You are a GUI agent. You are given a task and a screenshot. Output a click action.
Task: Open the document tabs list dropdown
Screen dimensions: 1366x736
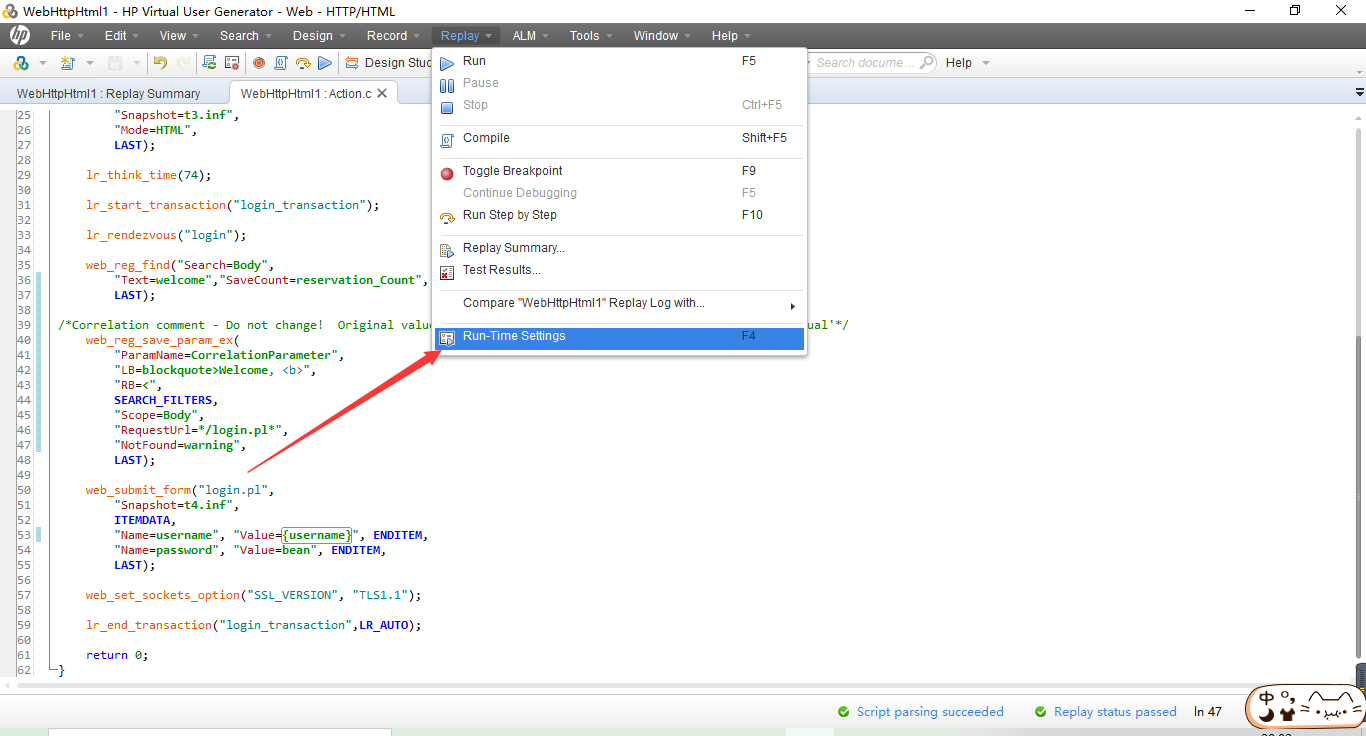[1358, 93]
